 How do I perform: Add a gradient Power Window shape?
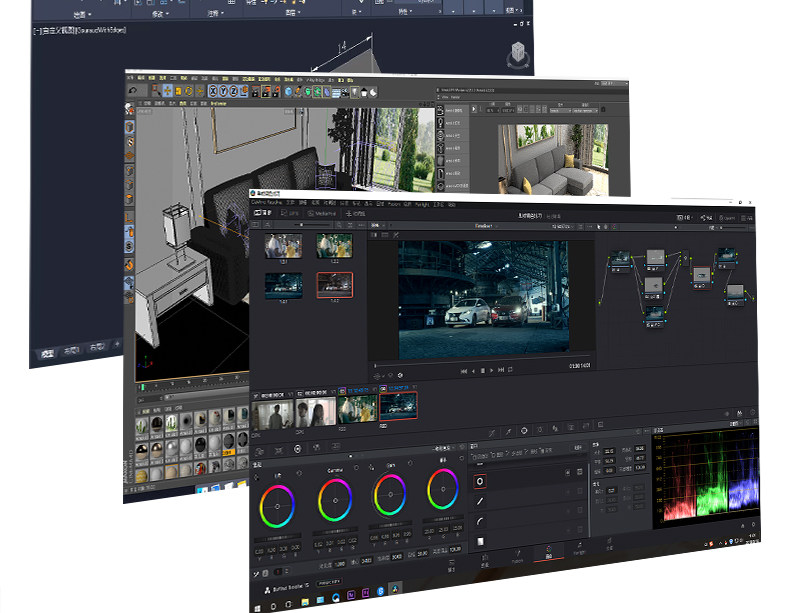tap(480, 541)
